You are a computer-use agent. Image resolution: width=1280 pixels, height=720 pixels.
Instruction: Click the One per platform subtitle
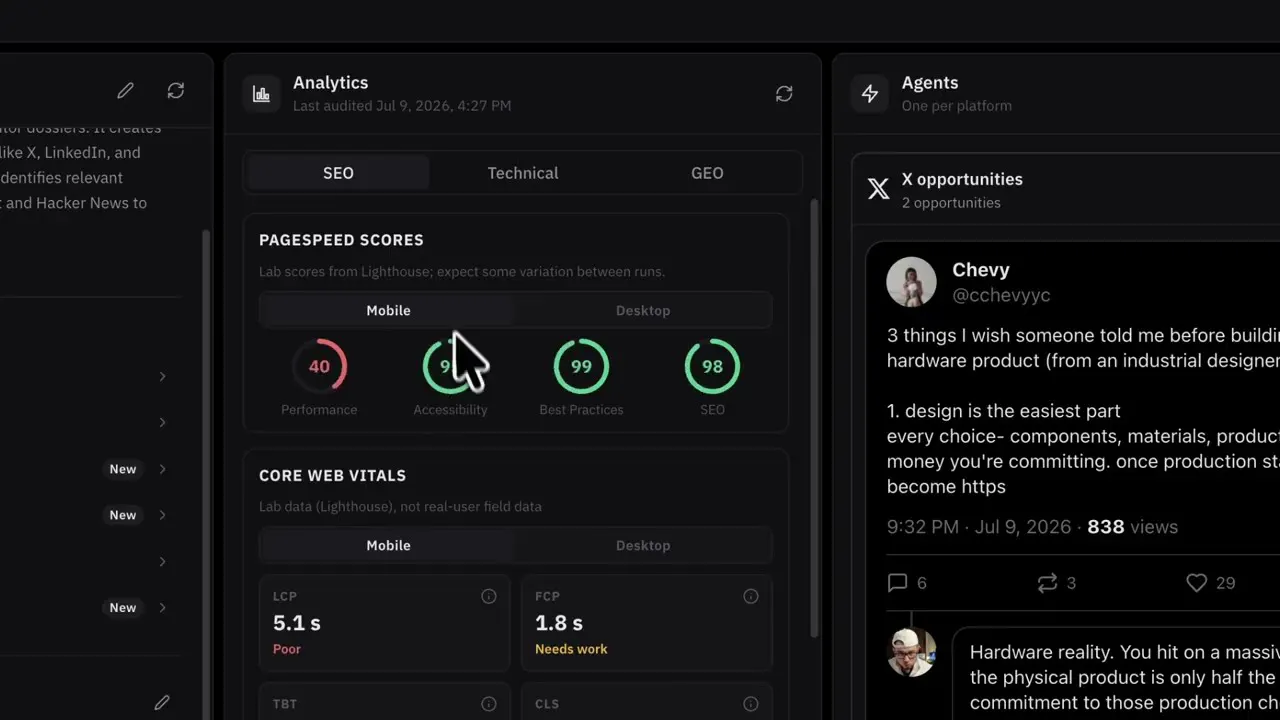[x=957, y=106]
